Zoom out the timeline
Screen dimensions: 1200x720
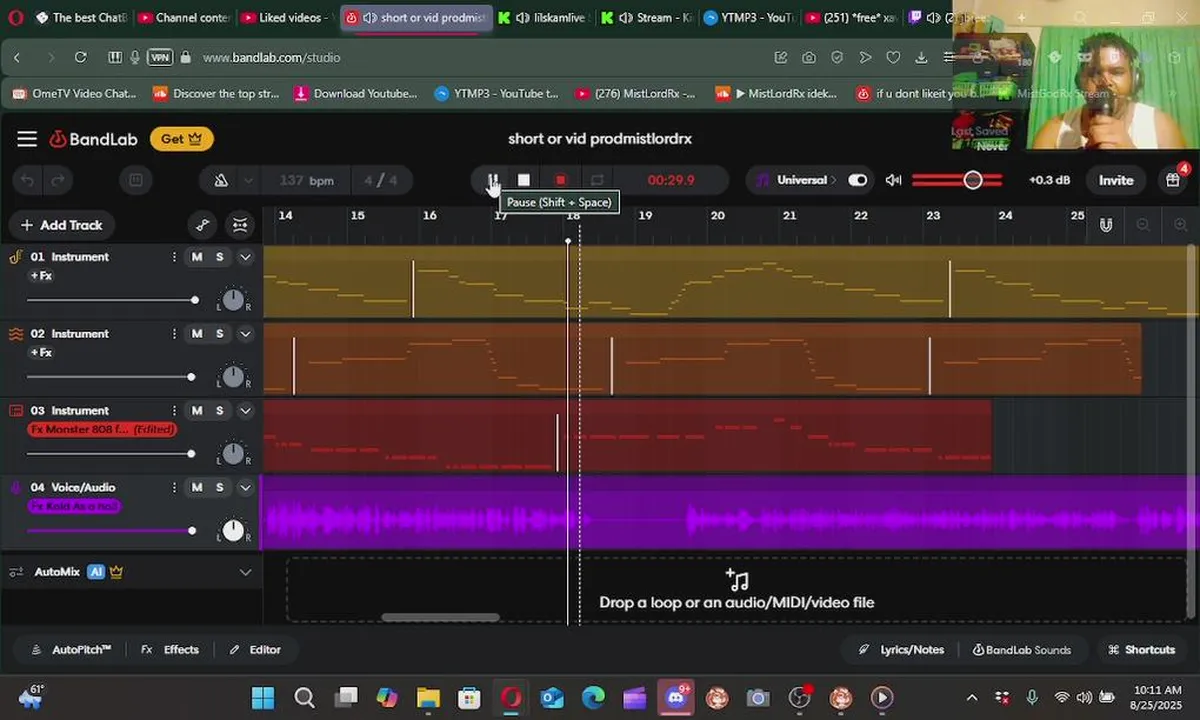point(1144,225)
